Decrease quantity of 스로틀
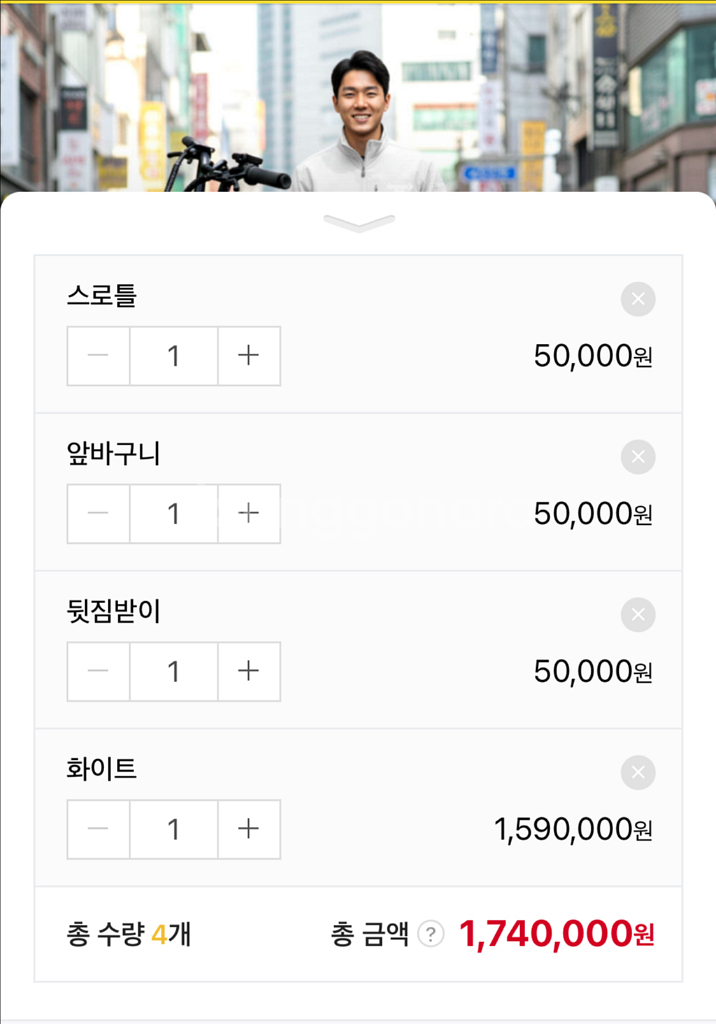Image resolution: width=716 pixels, height=1024 pixels. click(98, 356)
